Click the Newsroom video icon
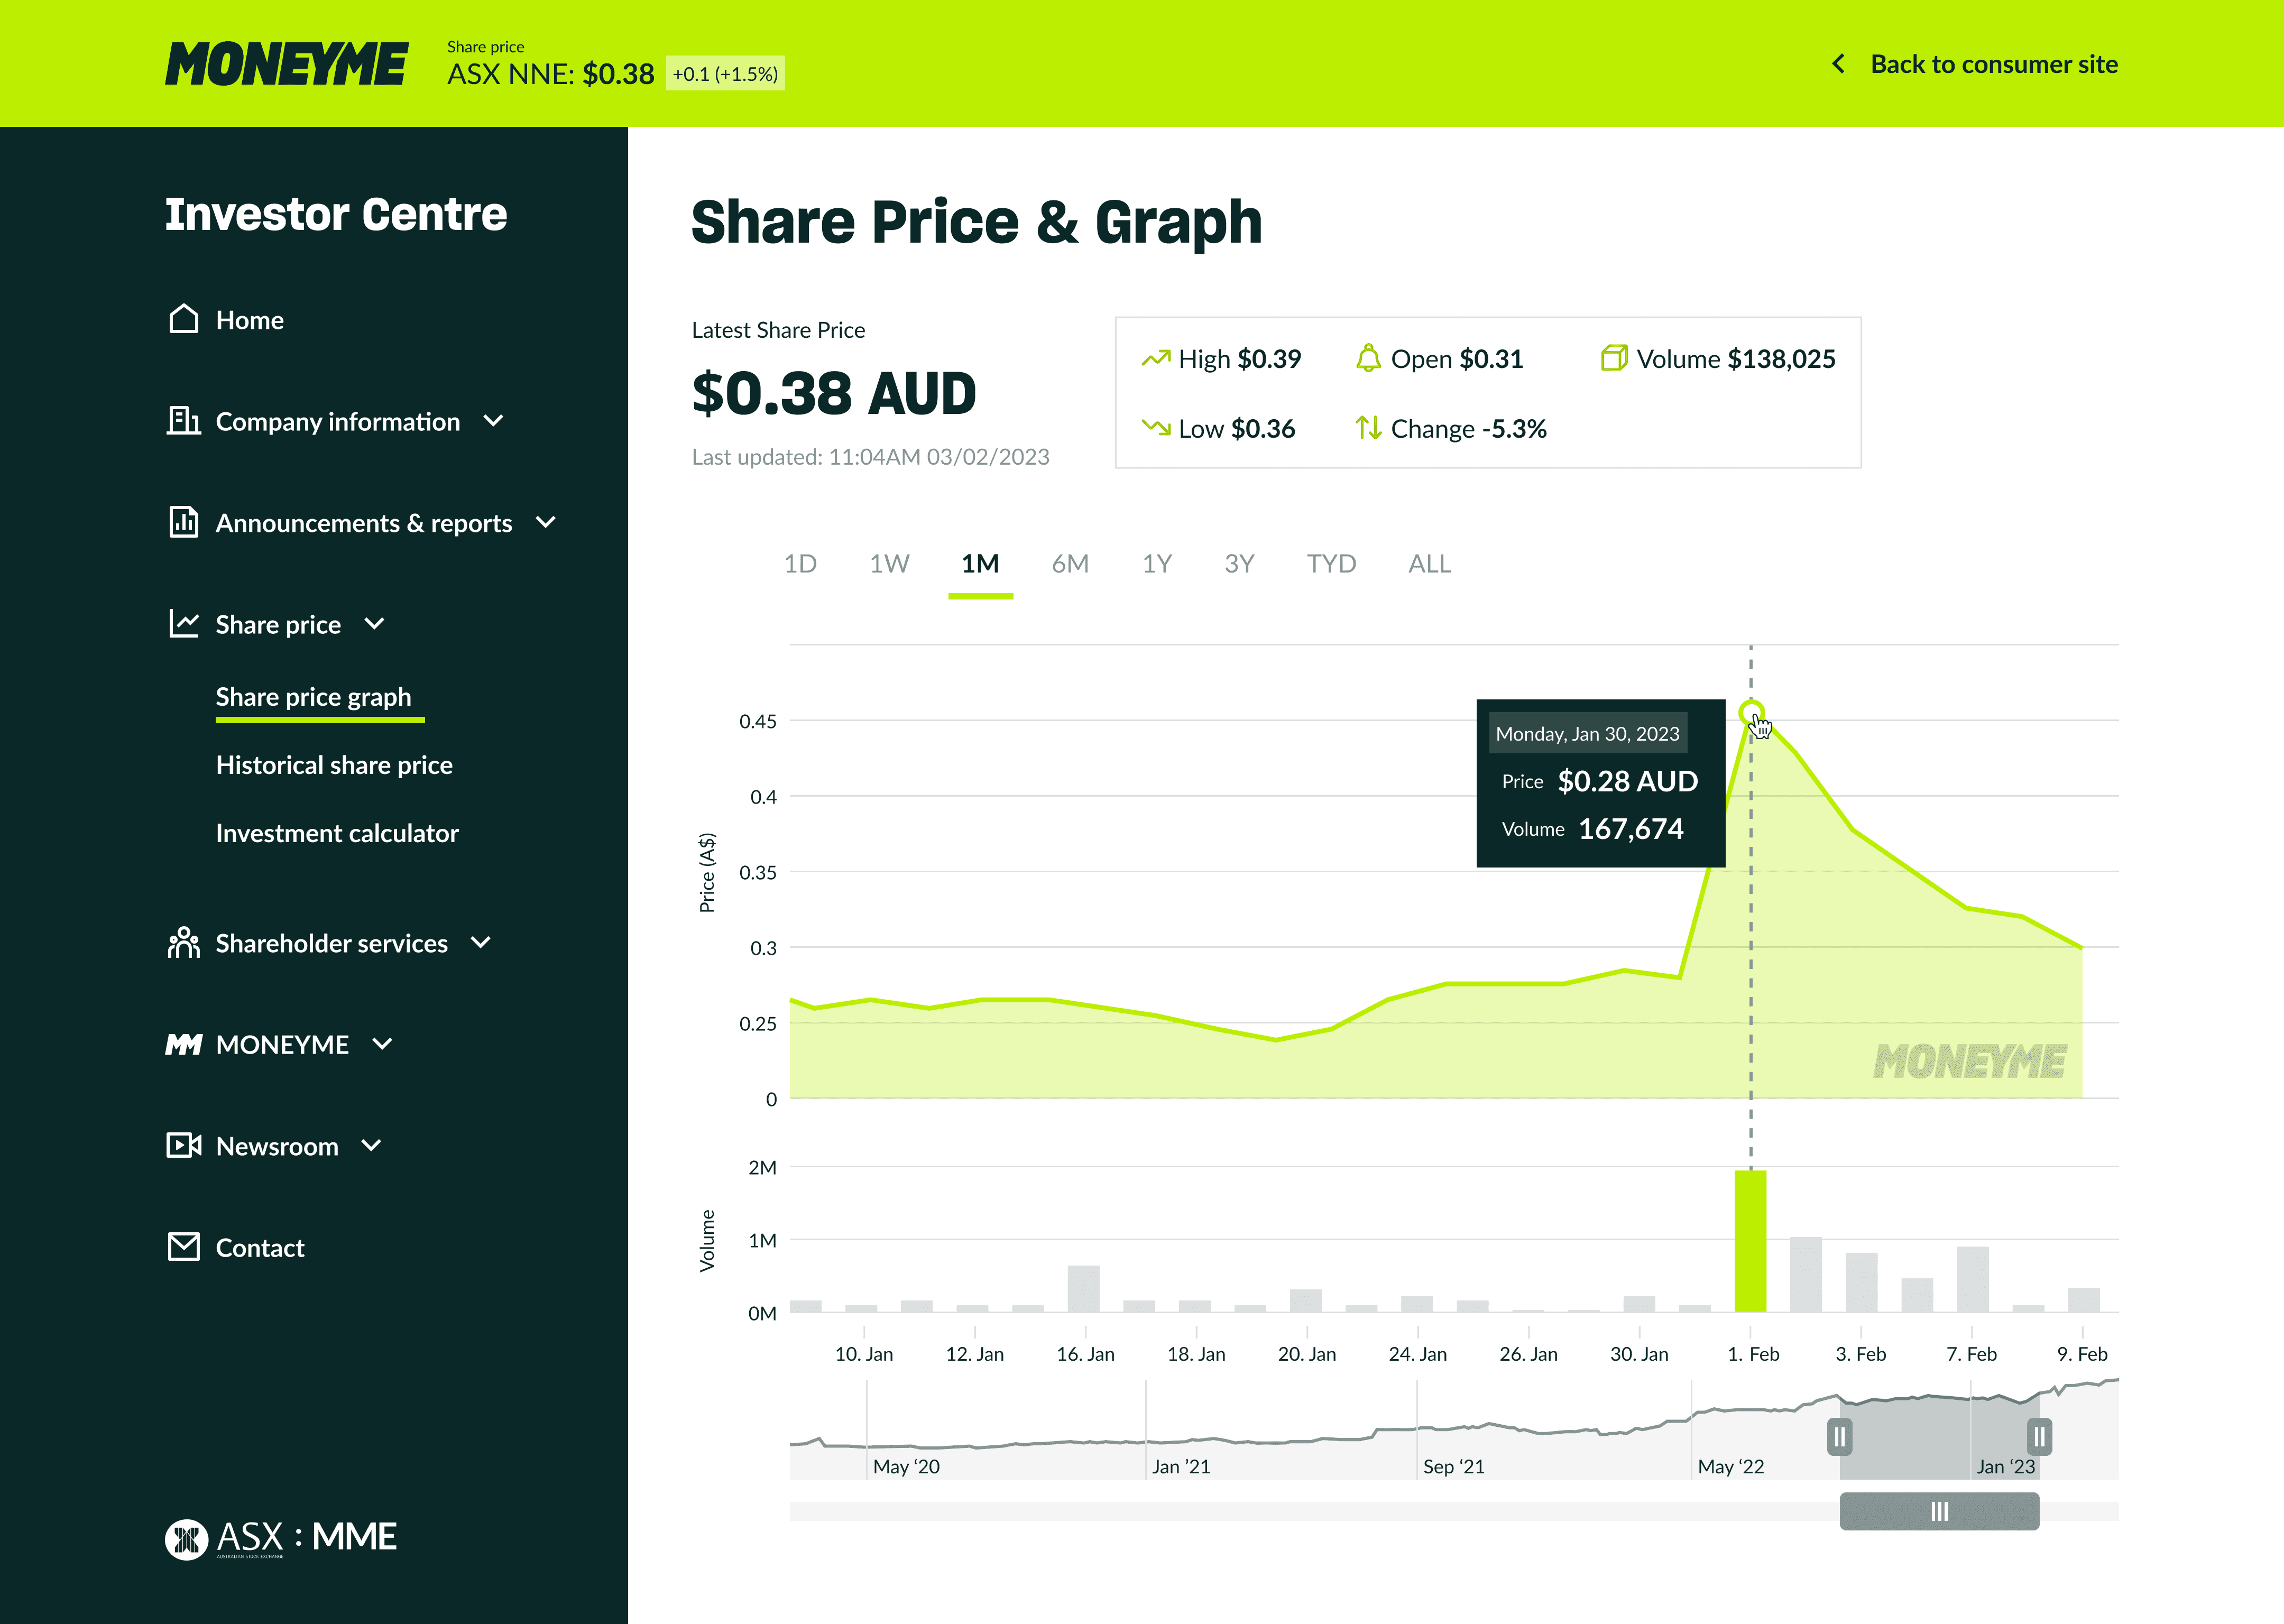 [x=184, y=1145]
